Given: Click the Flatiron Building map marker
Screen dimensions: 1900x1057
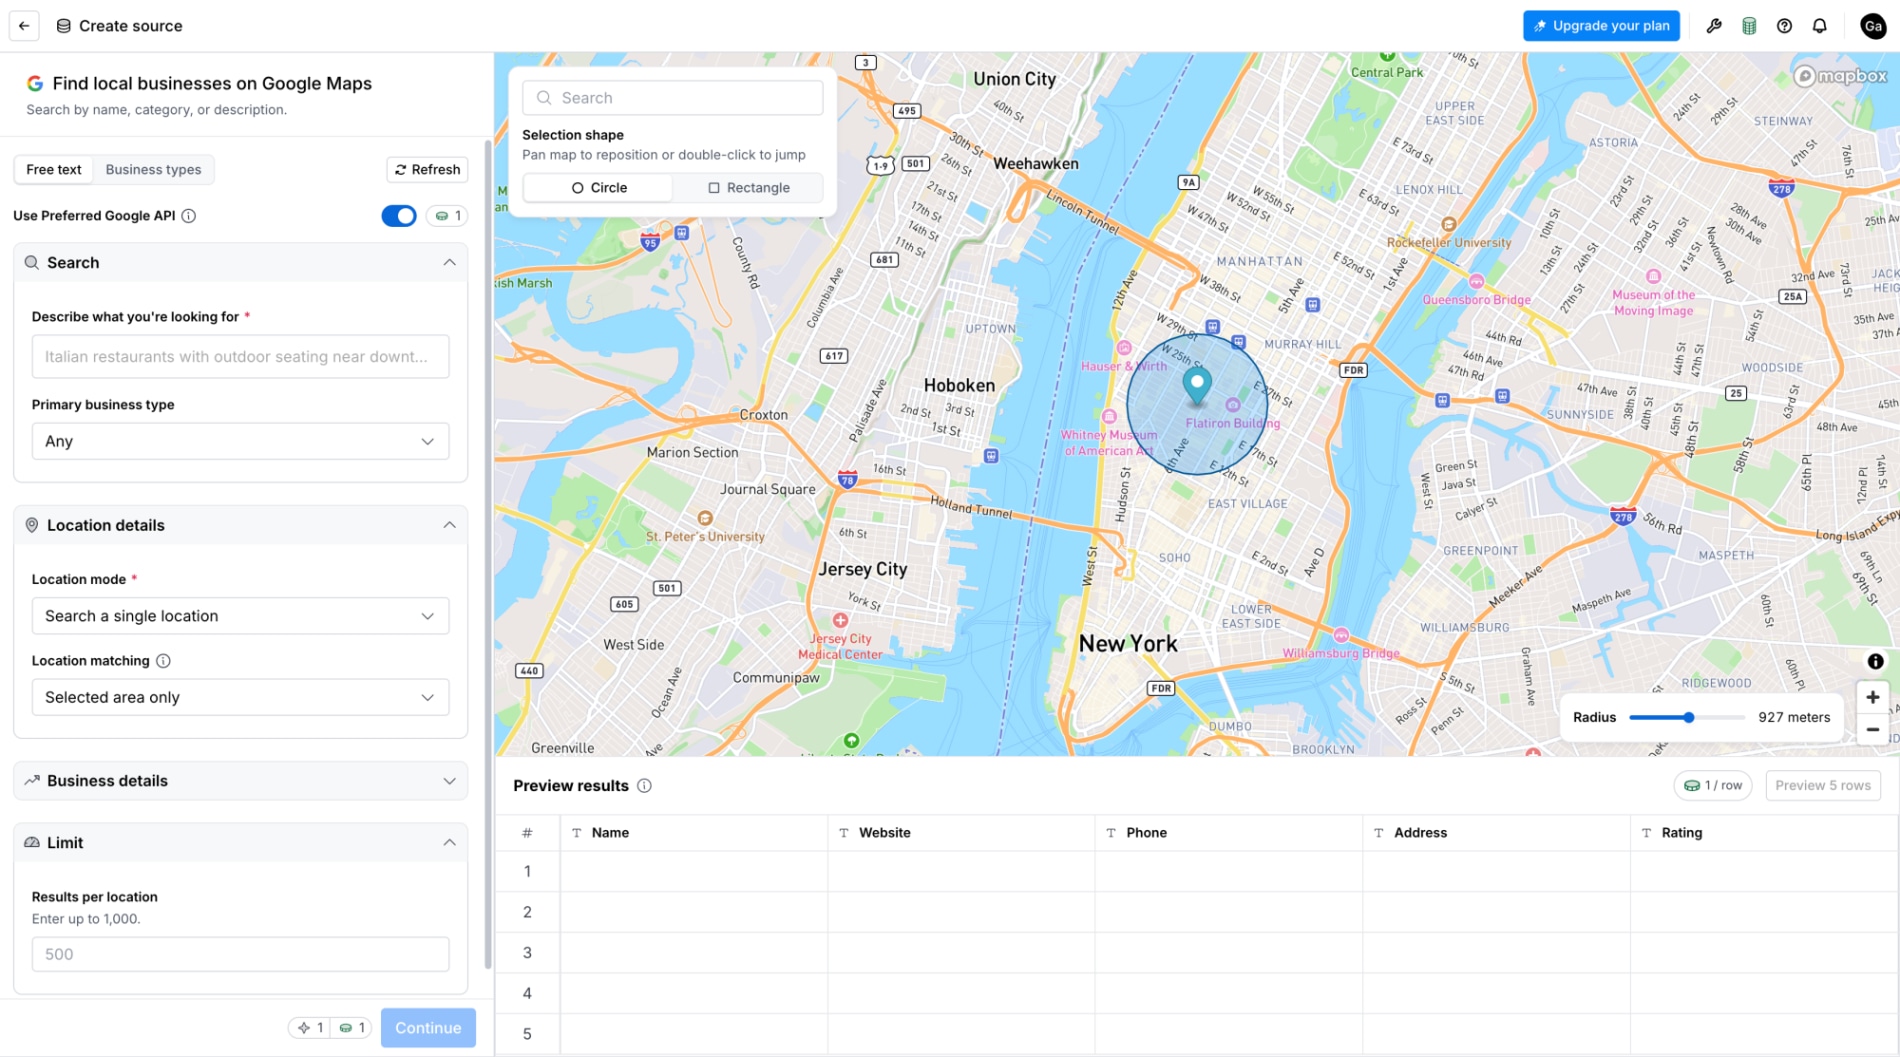Looking at the screenshot, I should pyautogui.click(x=1233, y=405).
